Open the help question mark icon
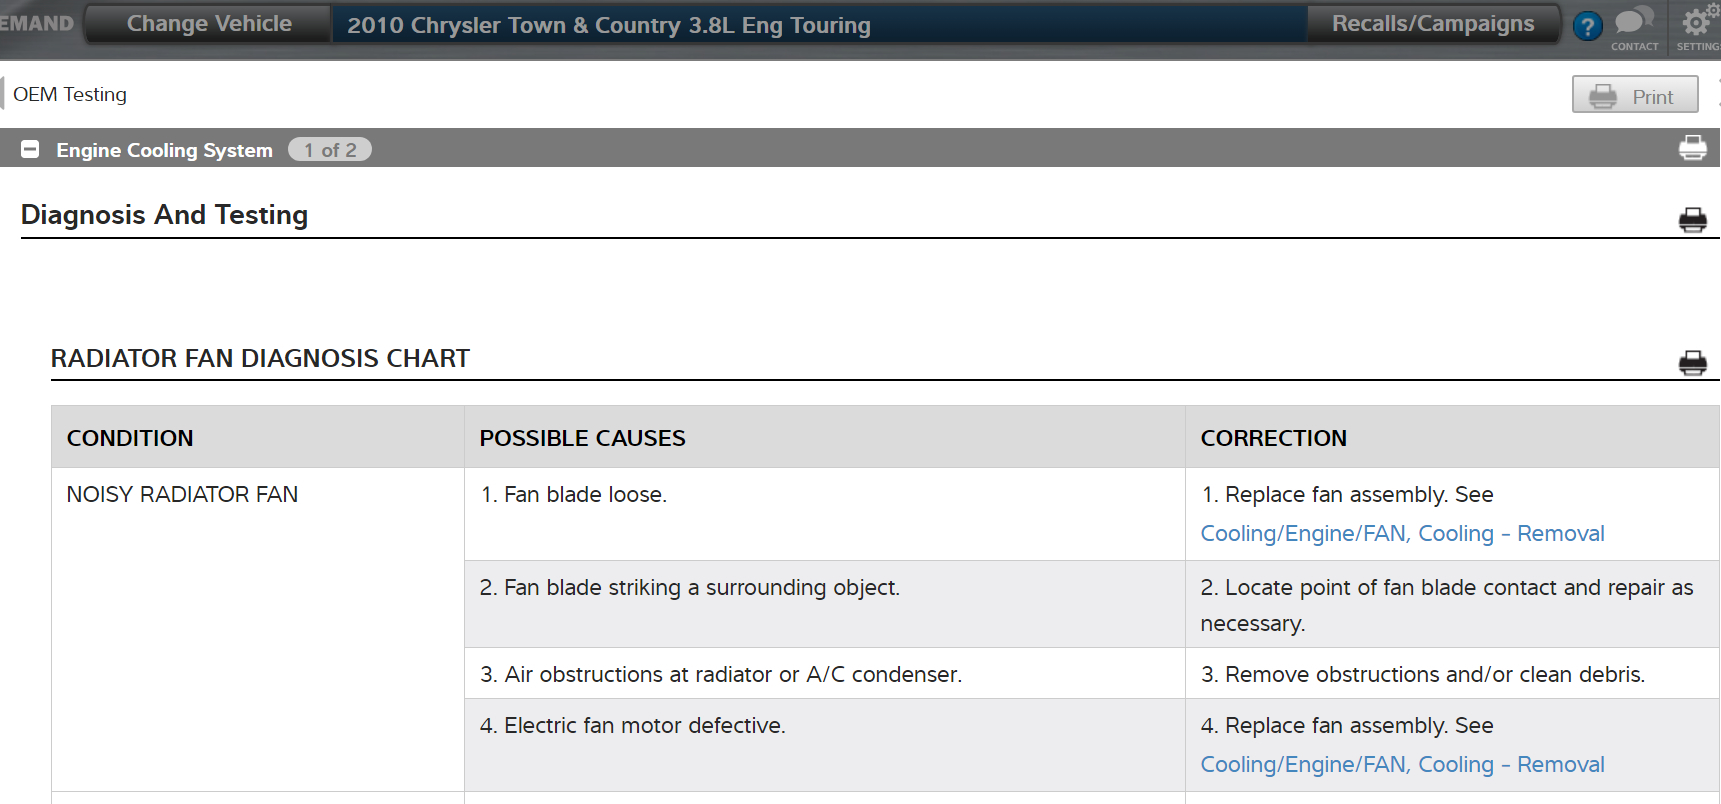 [x=1587, y=26]
